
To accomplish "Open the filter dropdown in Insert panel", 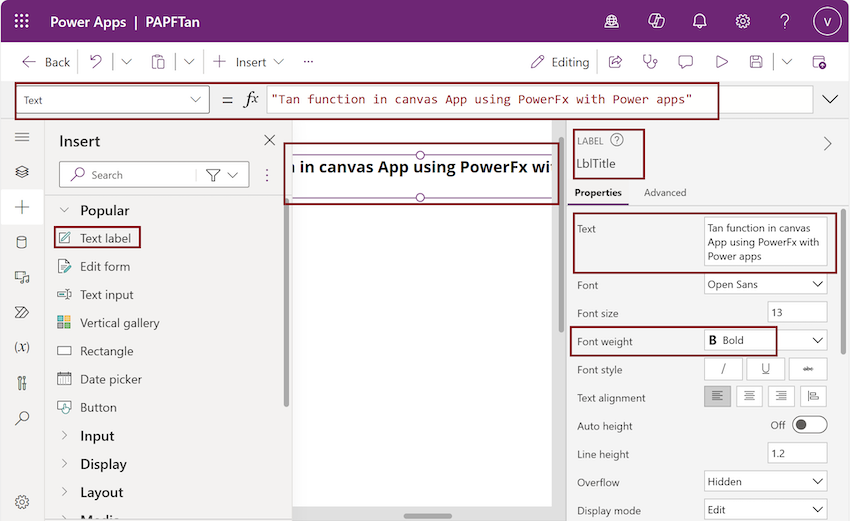I will coord(222,175).
